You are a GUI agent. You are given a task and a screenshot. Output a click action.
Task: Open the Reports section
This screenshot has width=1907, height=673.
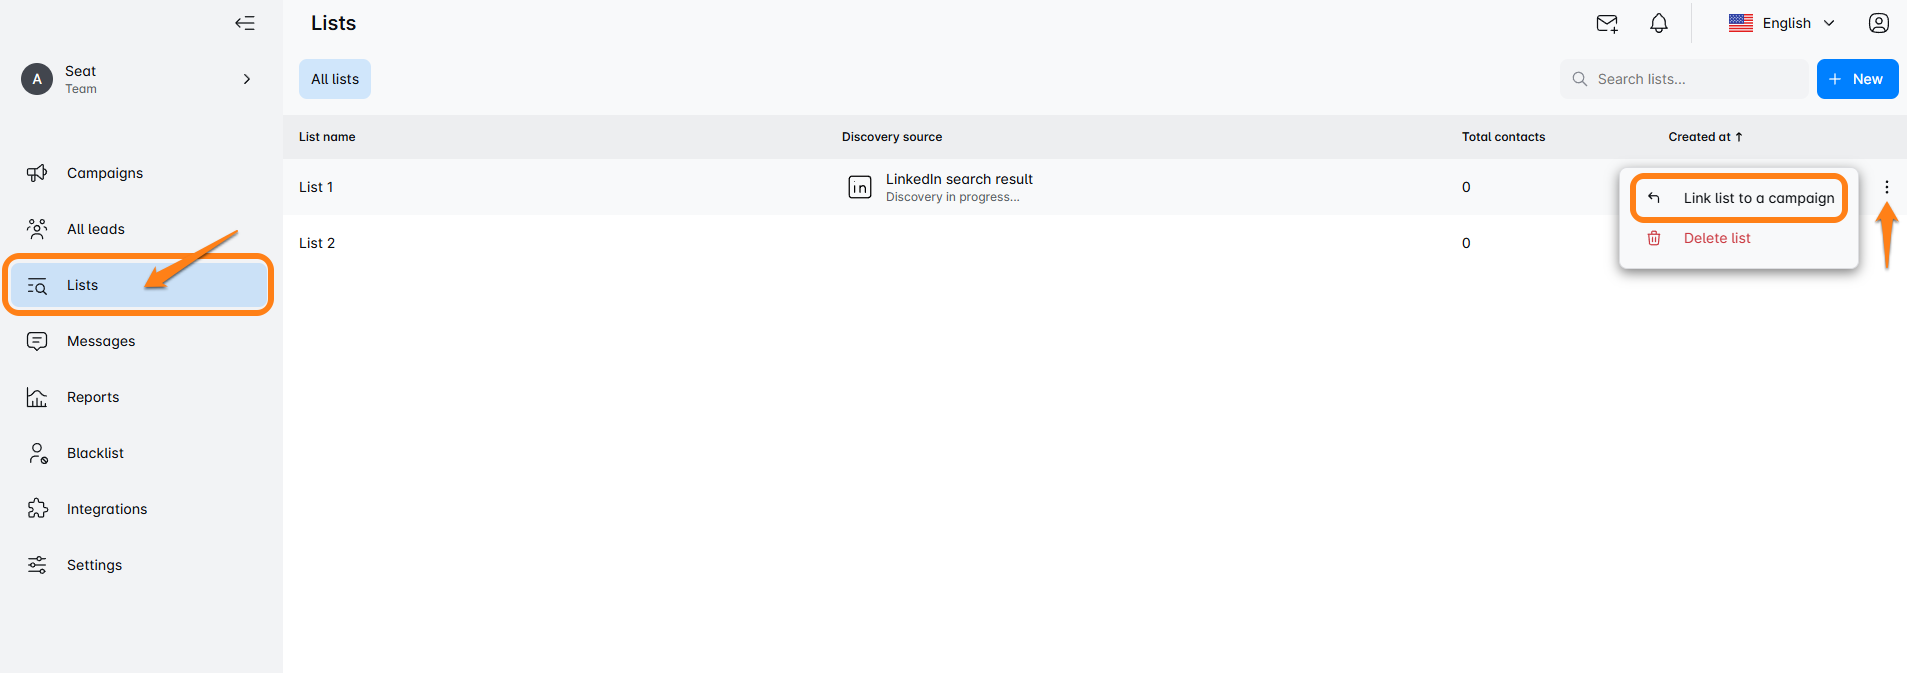pos(92,397)
